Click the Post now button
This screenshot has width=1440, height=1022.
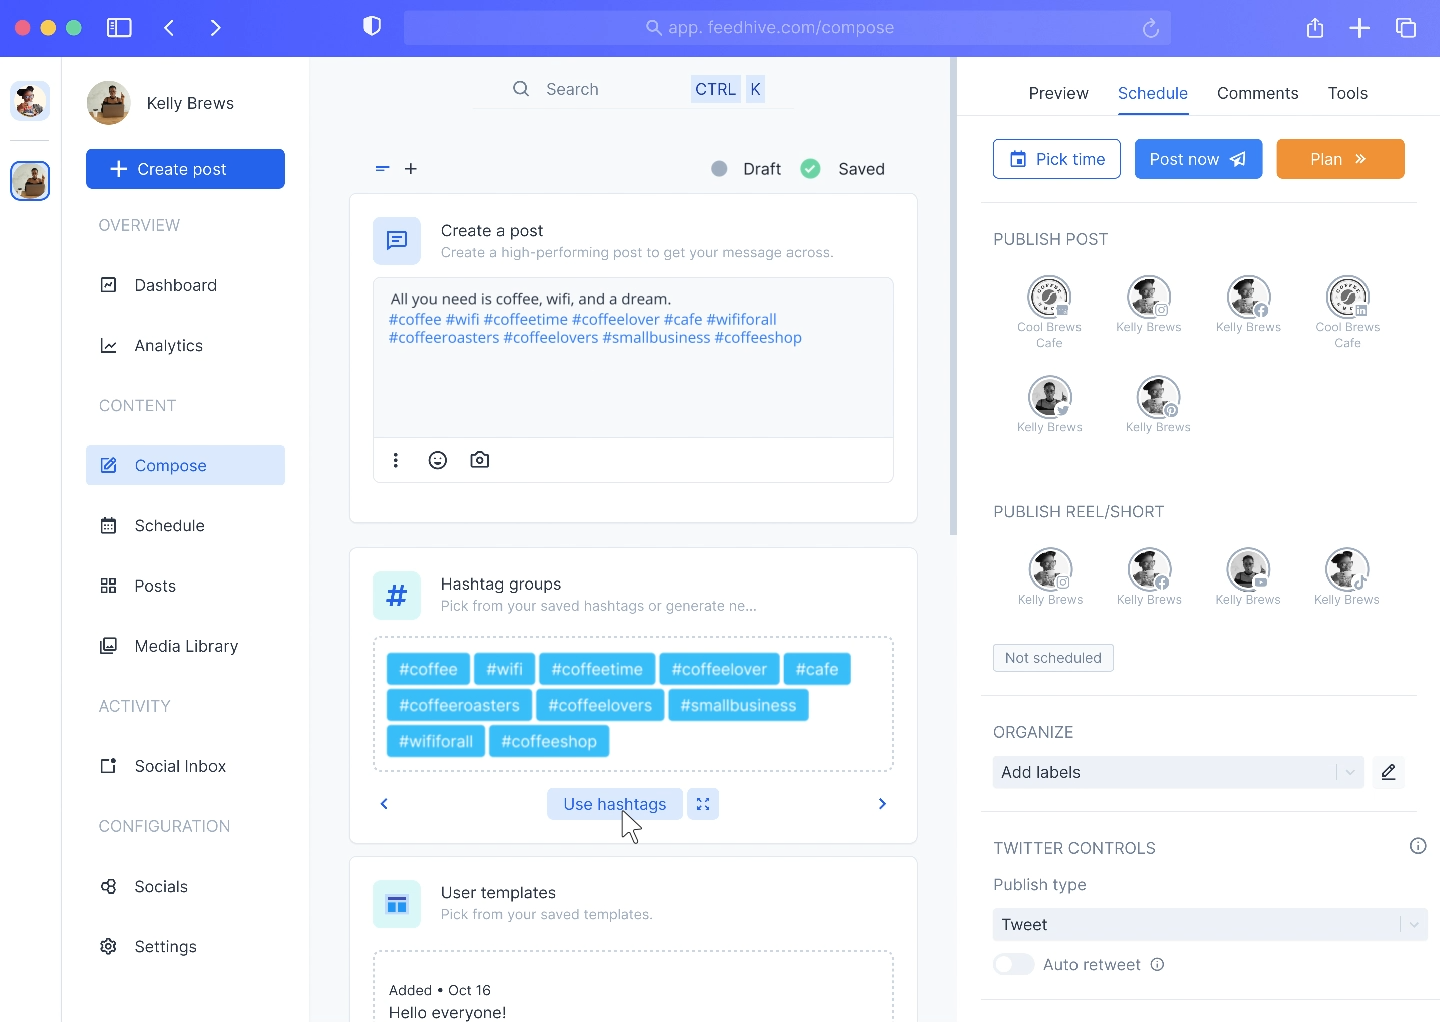coord(1198,159)
